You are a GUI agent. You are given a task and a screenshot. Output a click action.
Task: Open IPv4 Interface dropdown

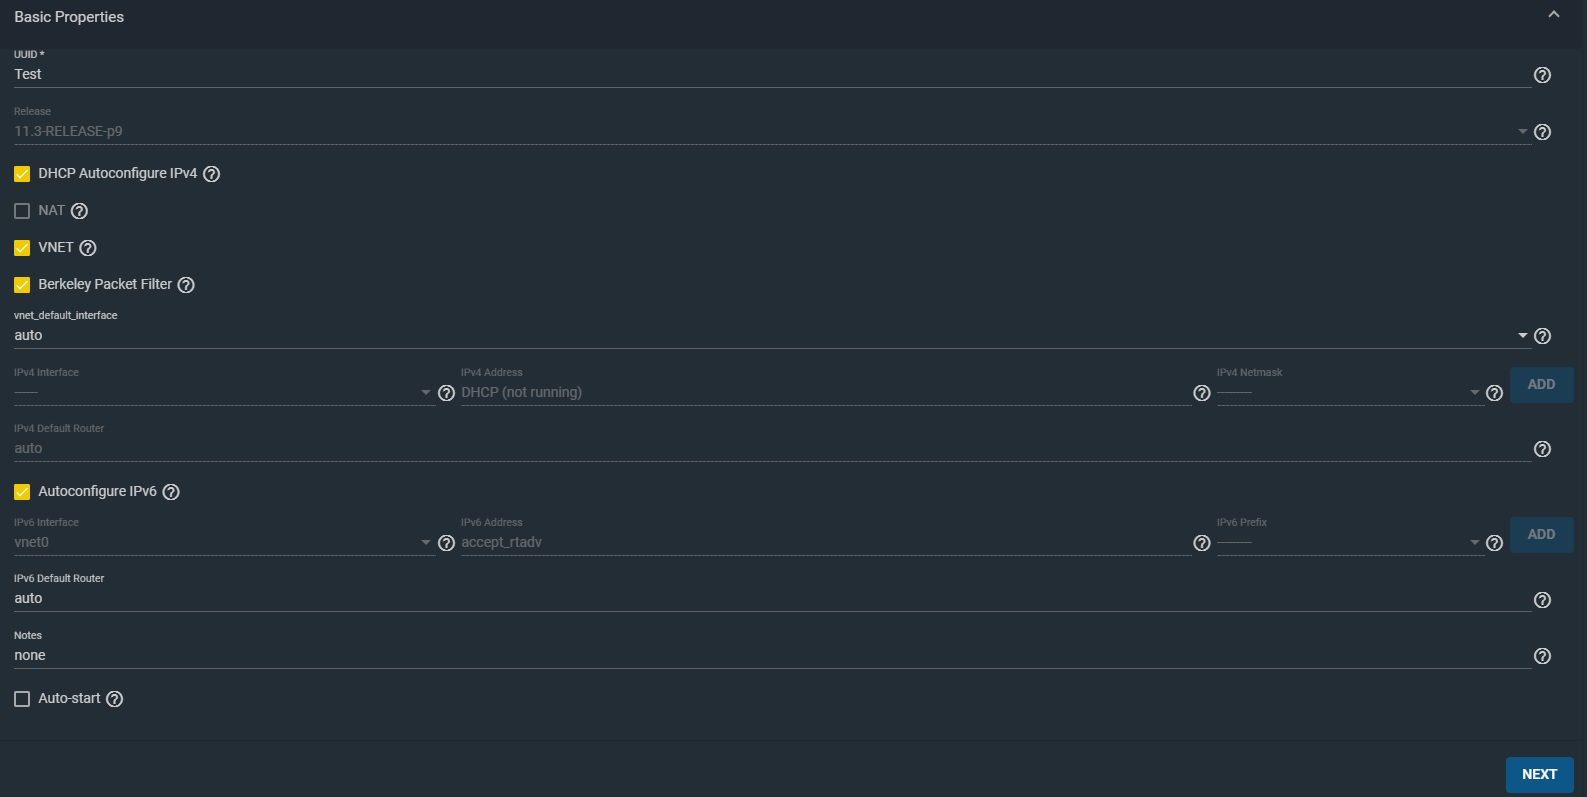223,392
